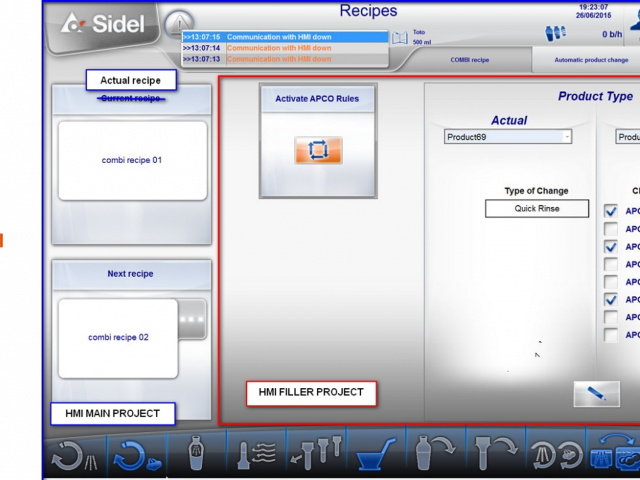Click the open book recipe icon
Viewport: 640px width, 480px height.
tap(400, 38)
